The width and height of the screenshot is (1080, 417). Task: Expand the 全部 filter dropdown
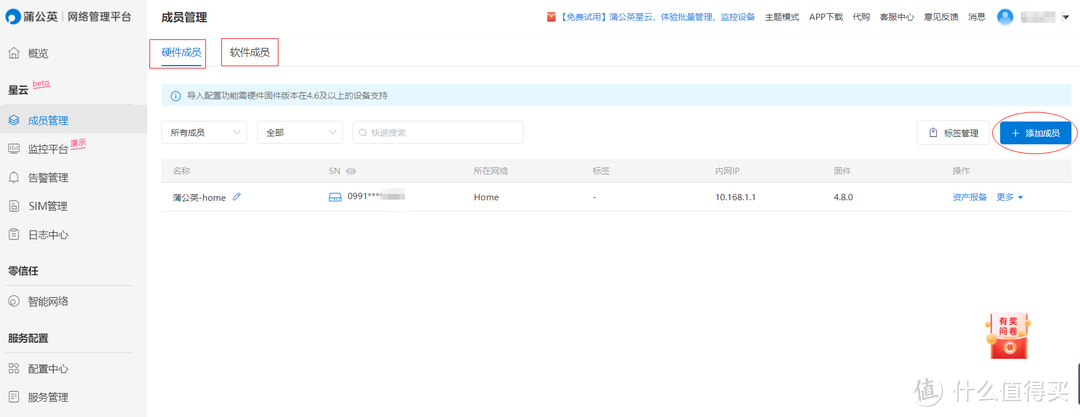pos(300,133)
